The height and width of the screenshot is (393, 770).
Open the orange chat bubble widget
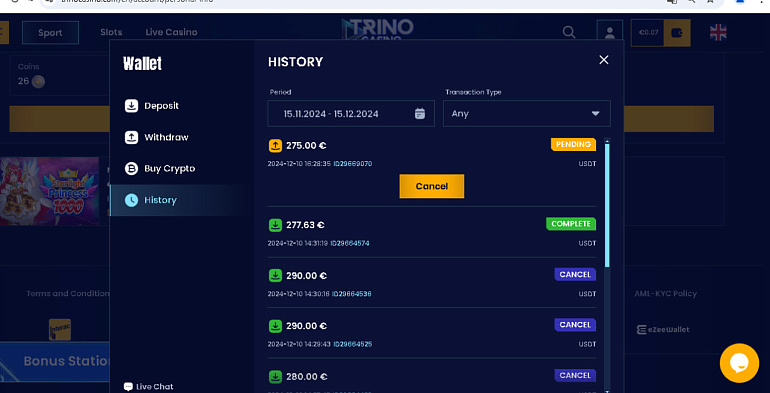(x=739, y=363)
